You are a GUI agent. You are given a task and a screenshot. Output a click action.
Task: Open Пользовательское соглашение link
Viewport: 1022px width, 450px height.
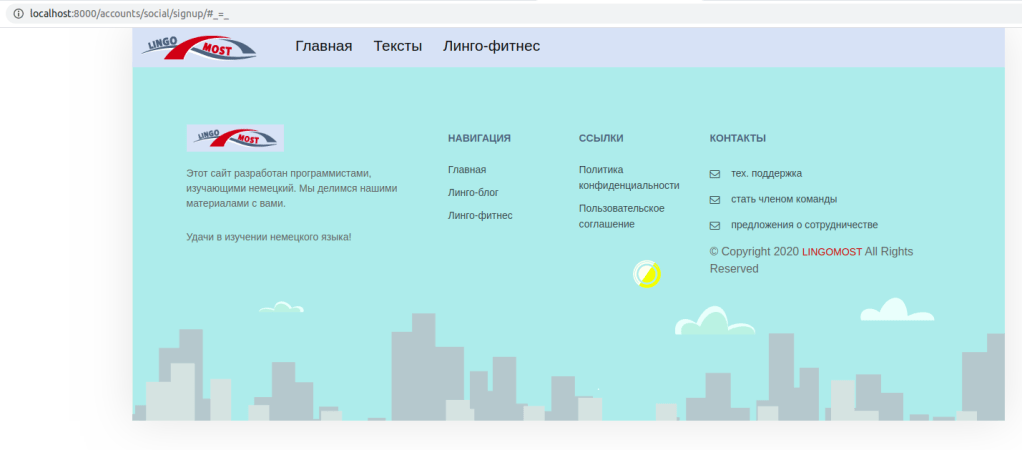(621, 216)
